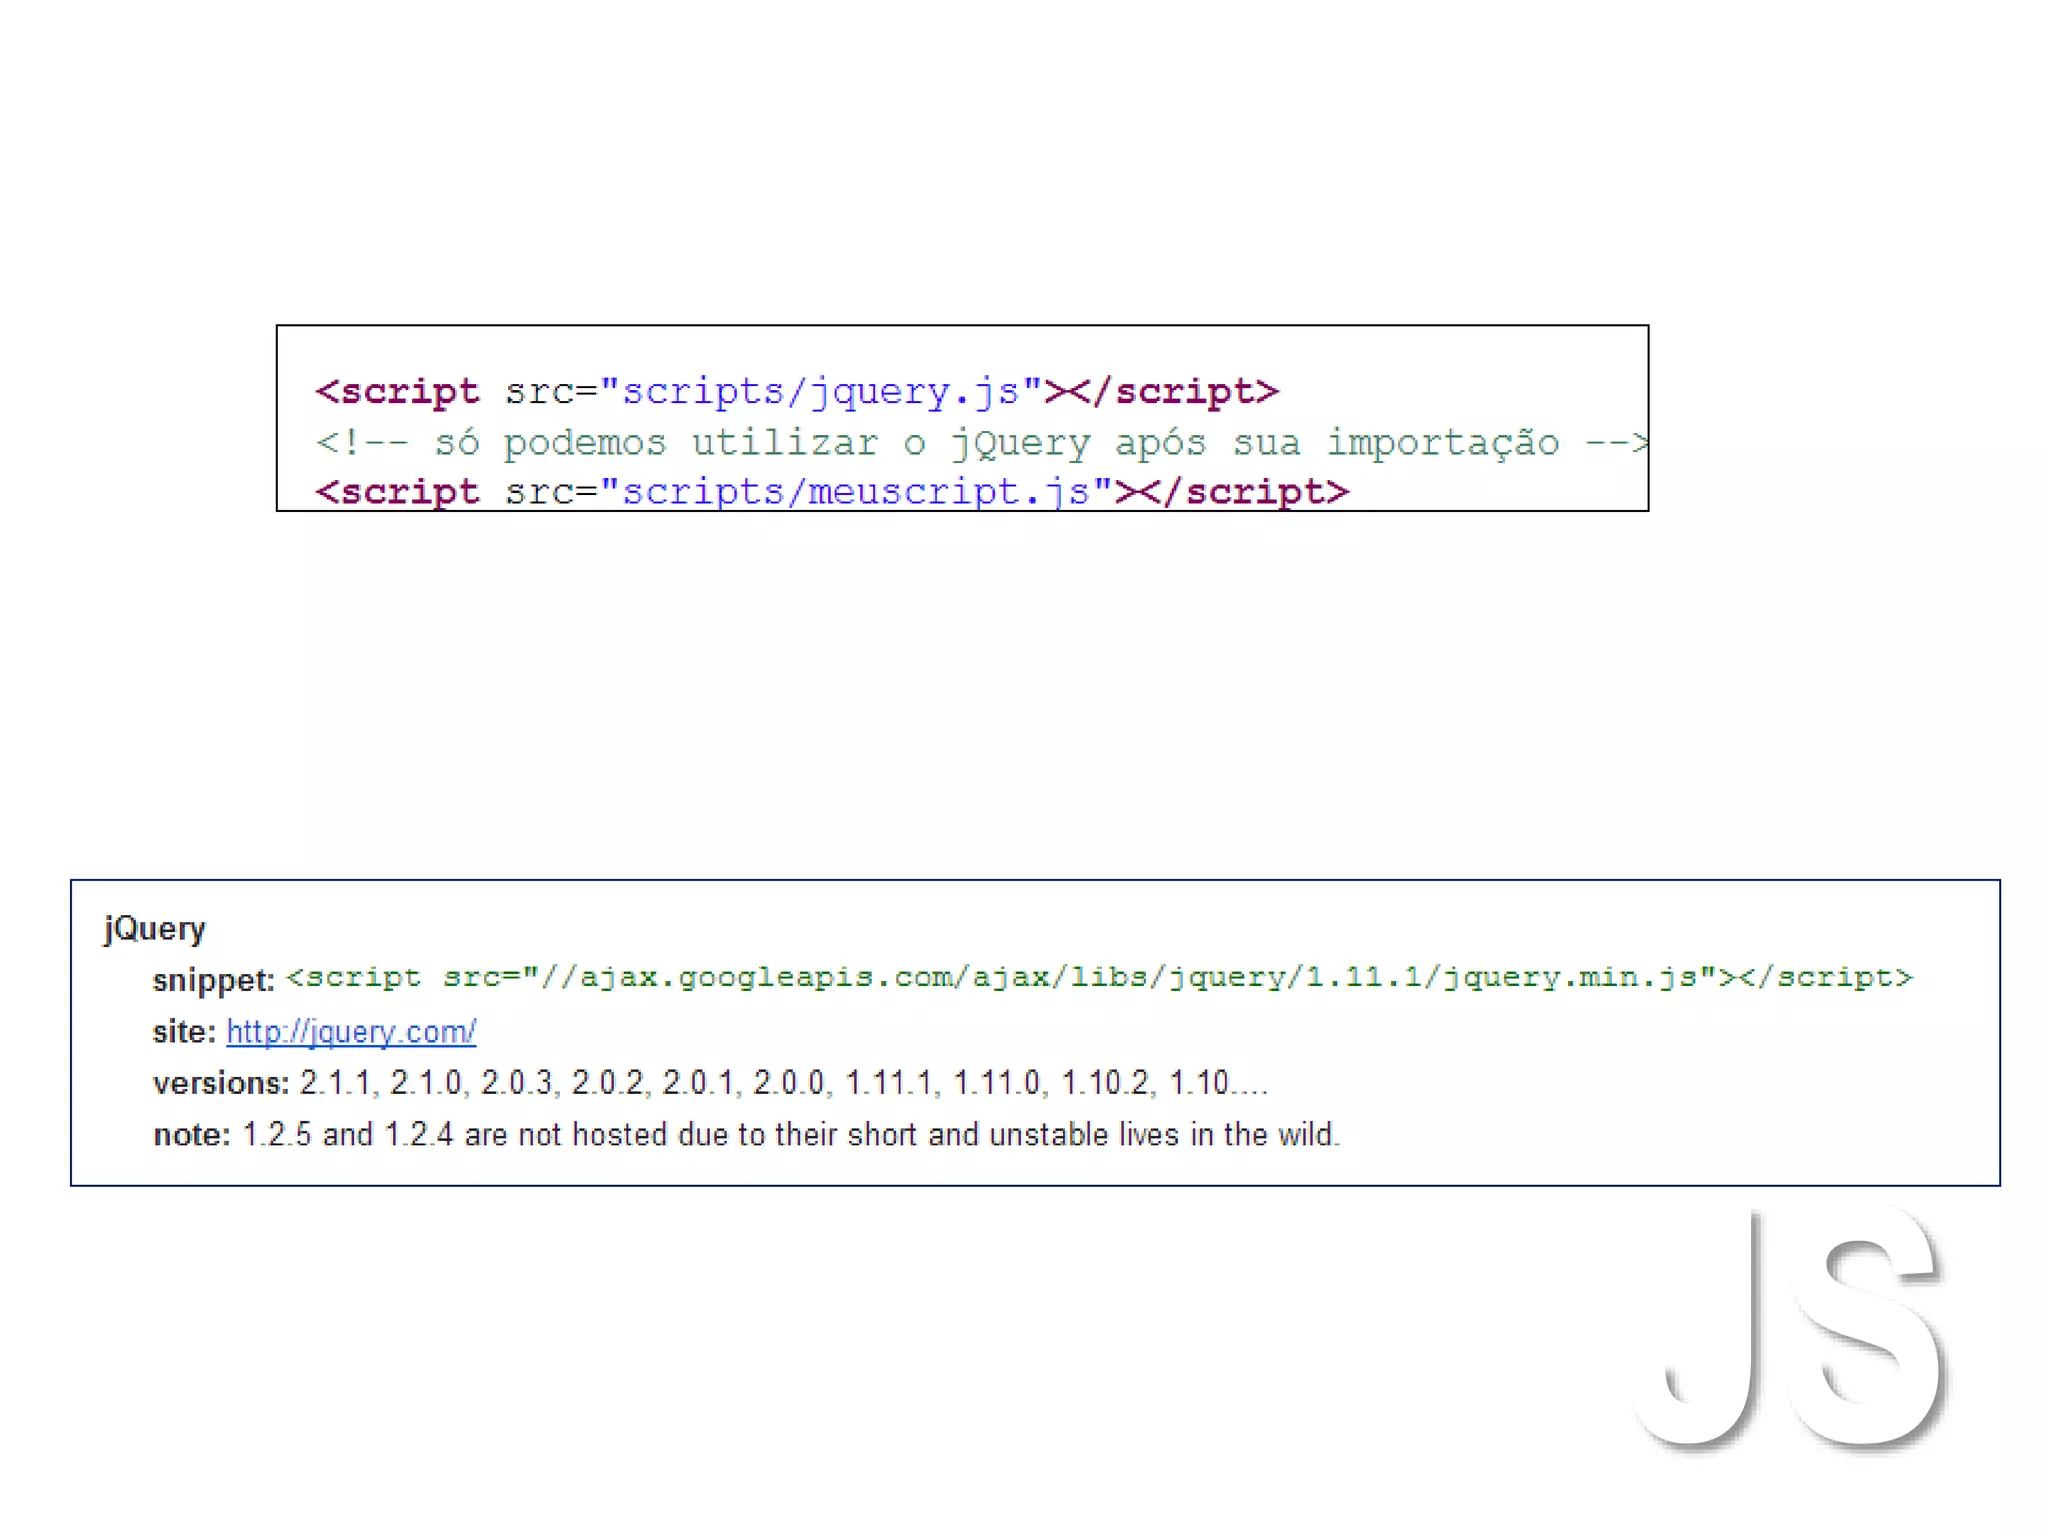Click the word 'jQuery' inside the comment
2048x1536 pixels.
[1020, 442]
